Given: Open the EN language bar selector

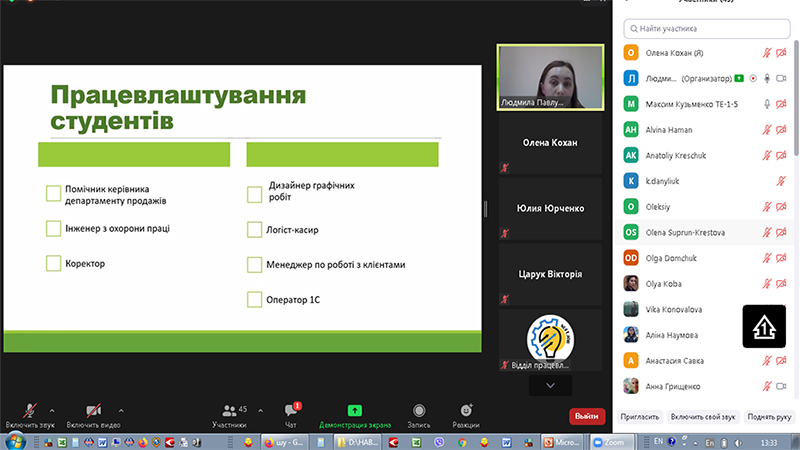Looking at the screenshot, I should tap(659, 441).
